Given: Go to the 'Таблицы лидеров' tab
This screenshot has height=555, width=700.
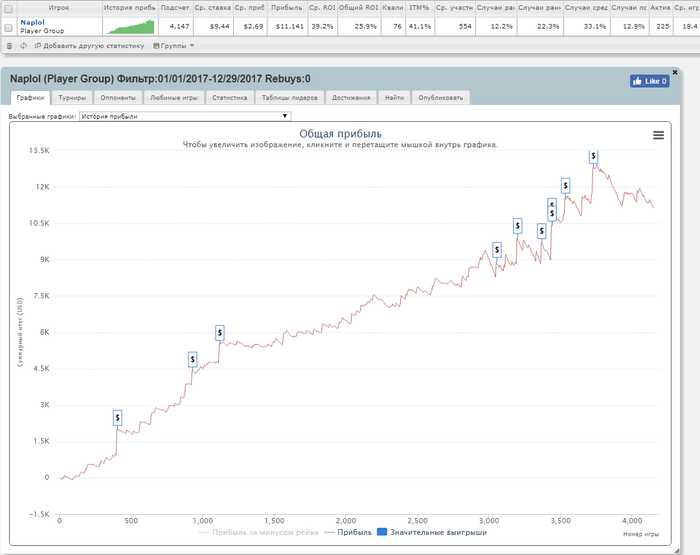Looking at the screenshot, I should click(x=289, y=98).
